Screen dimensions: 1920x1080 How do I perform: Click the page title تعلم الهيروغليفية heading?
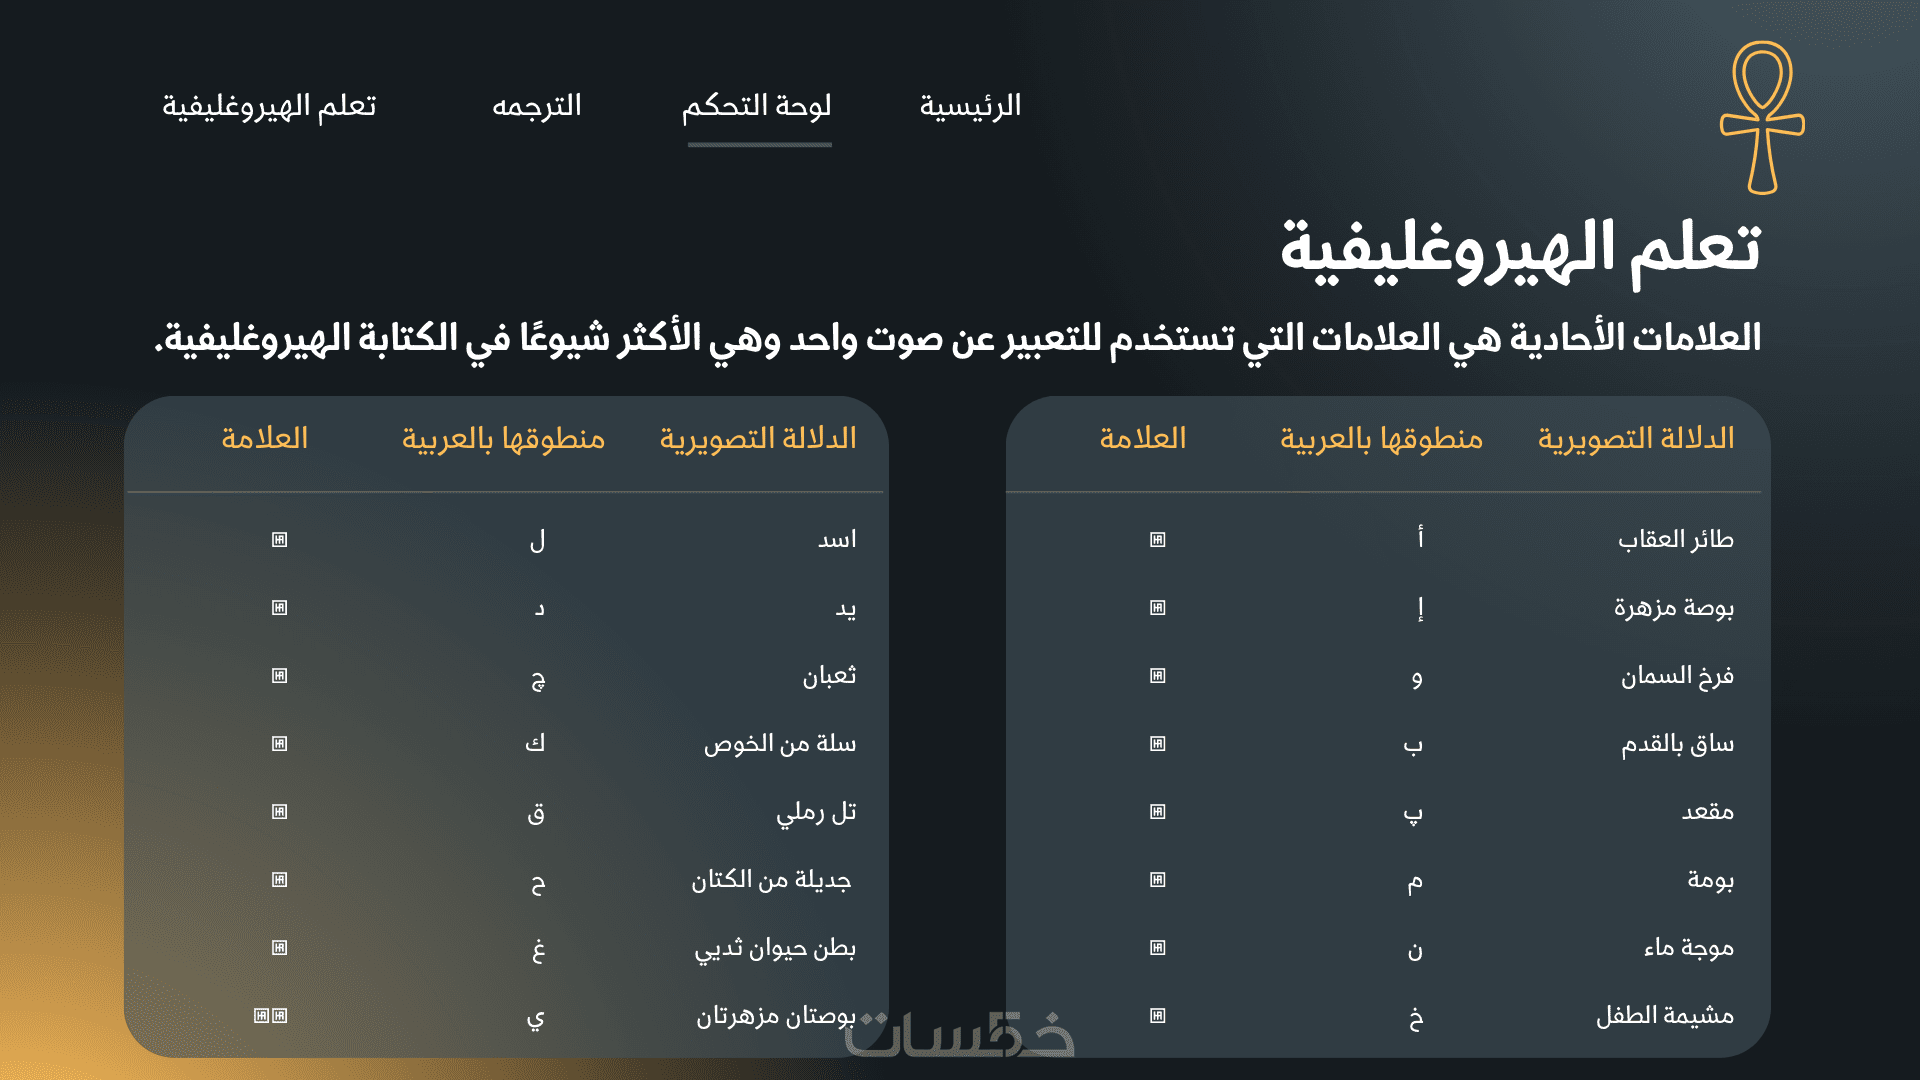pyautogui.click(x=1520, y=250)
